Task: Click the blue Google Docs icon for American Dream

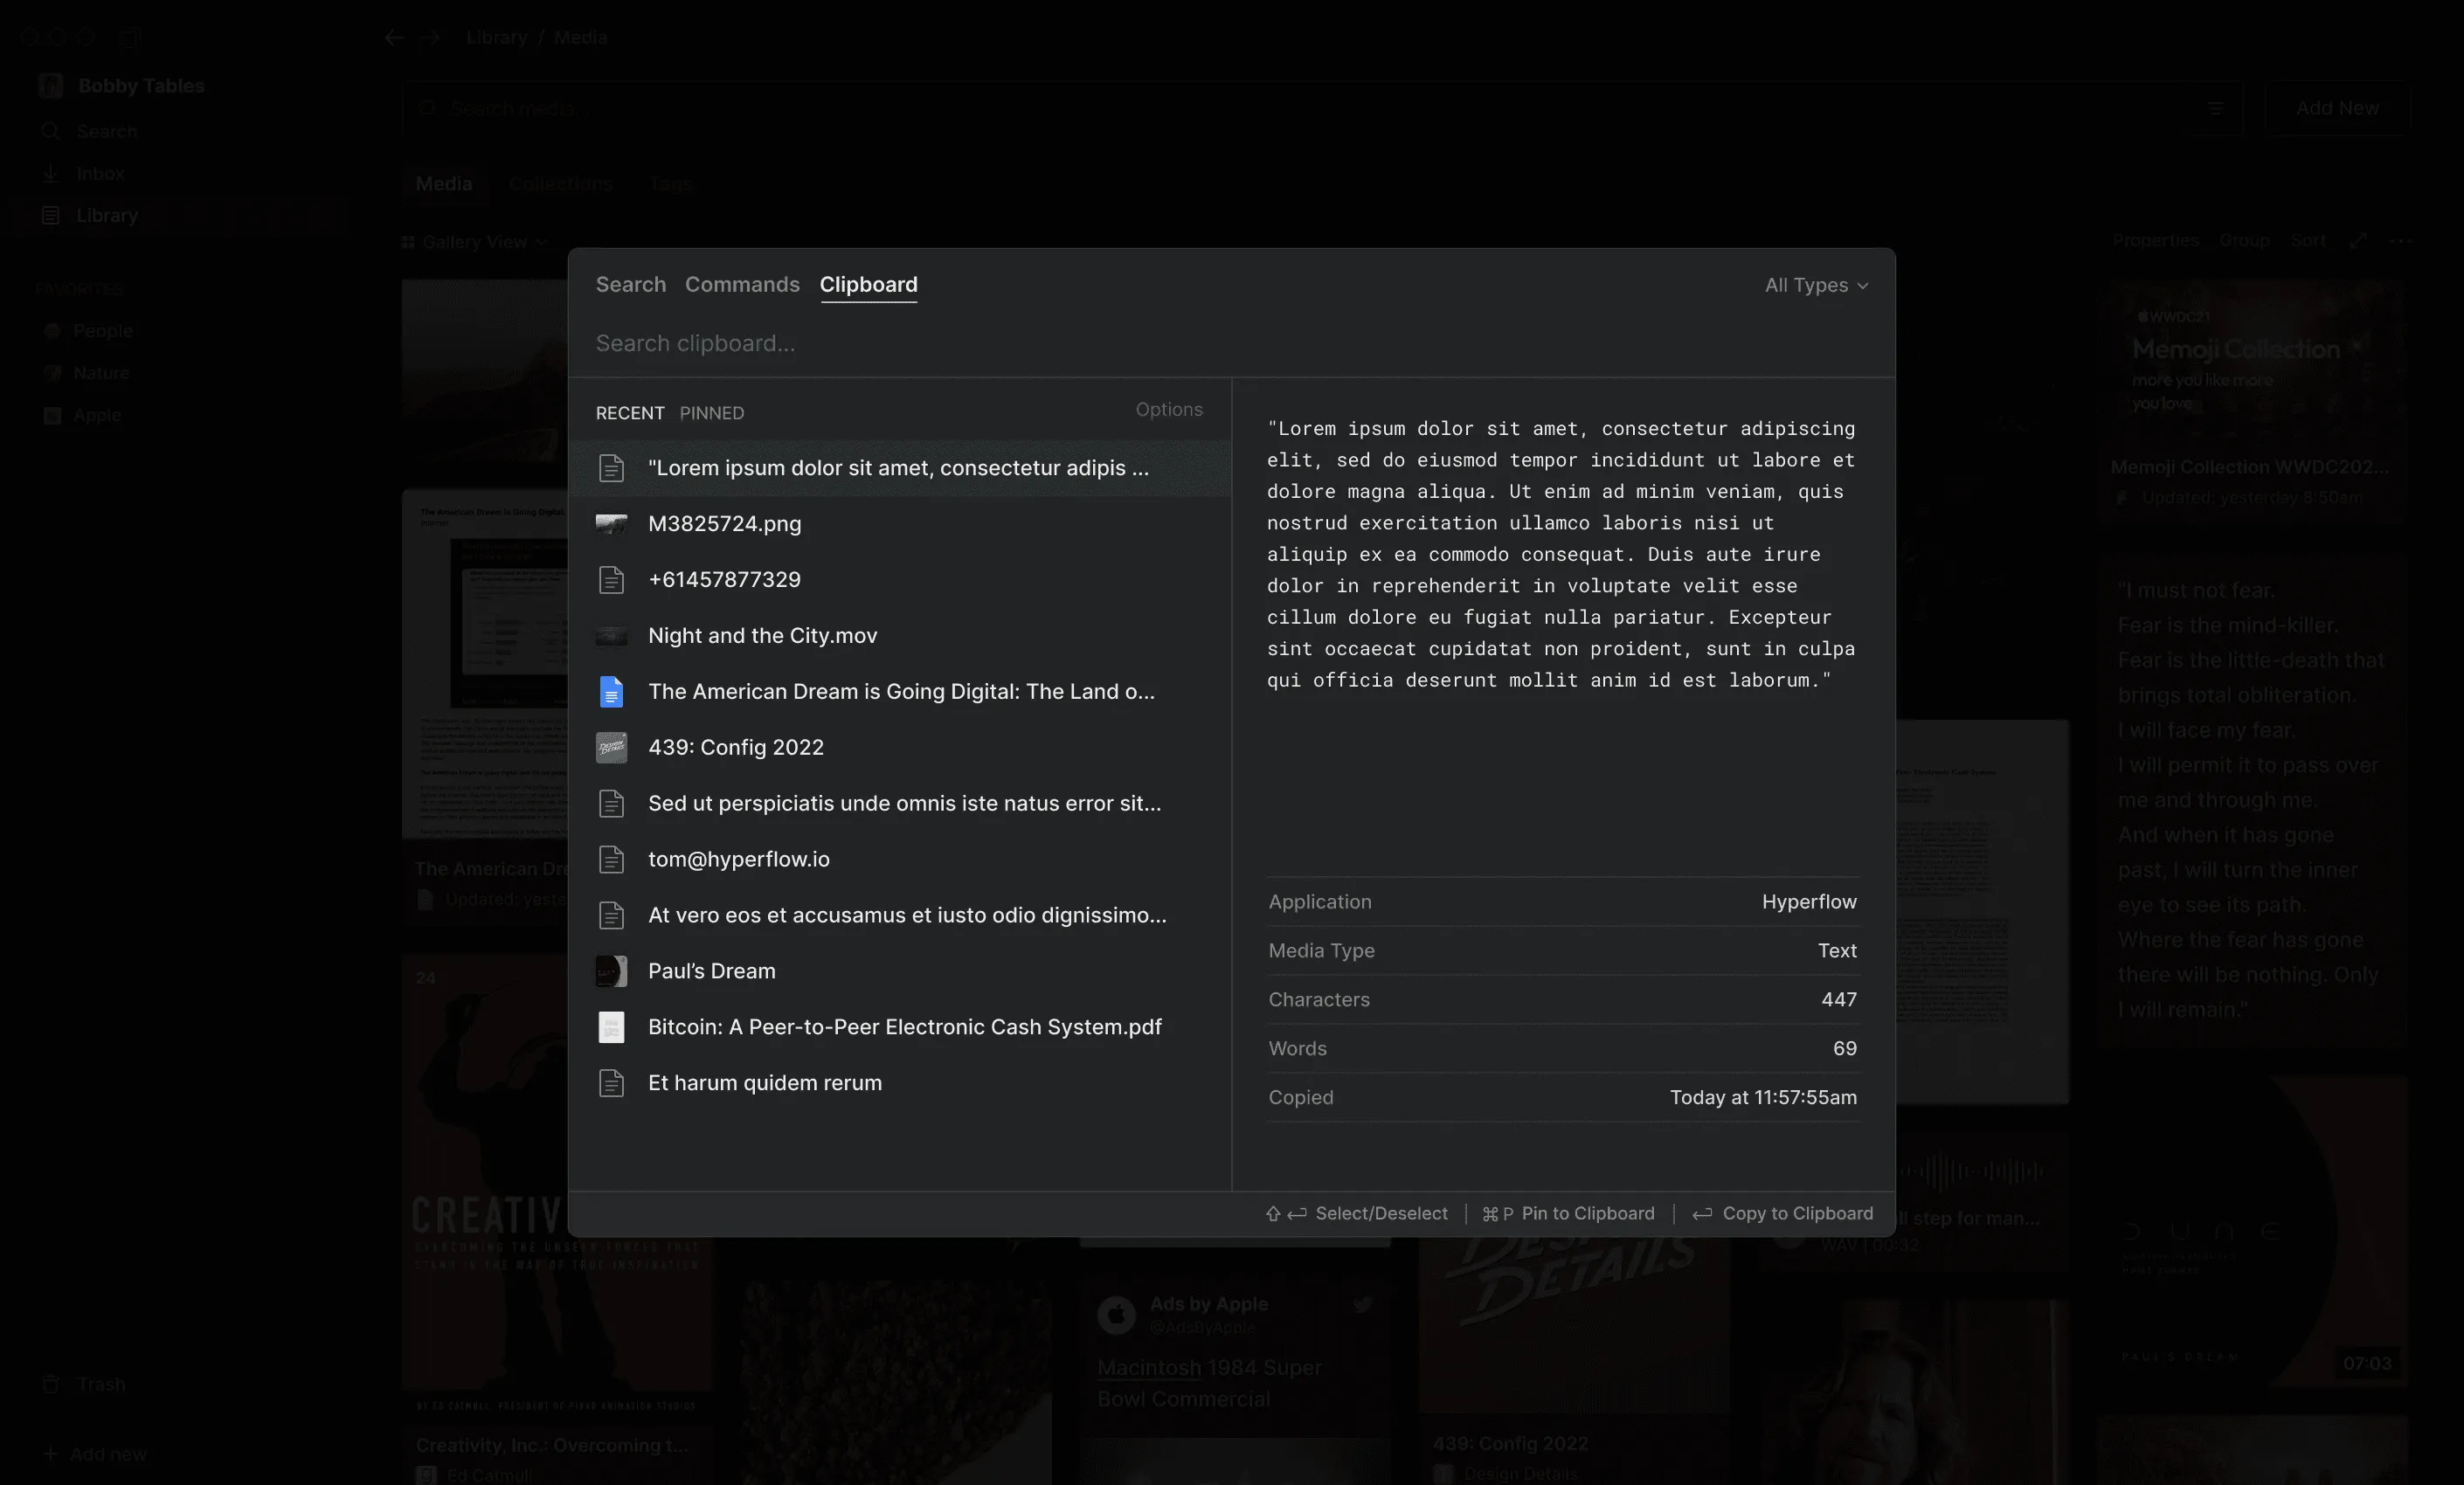Action: 611,692
